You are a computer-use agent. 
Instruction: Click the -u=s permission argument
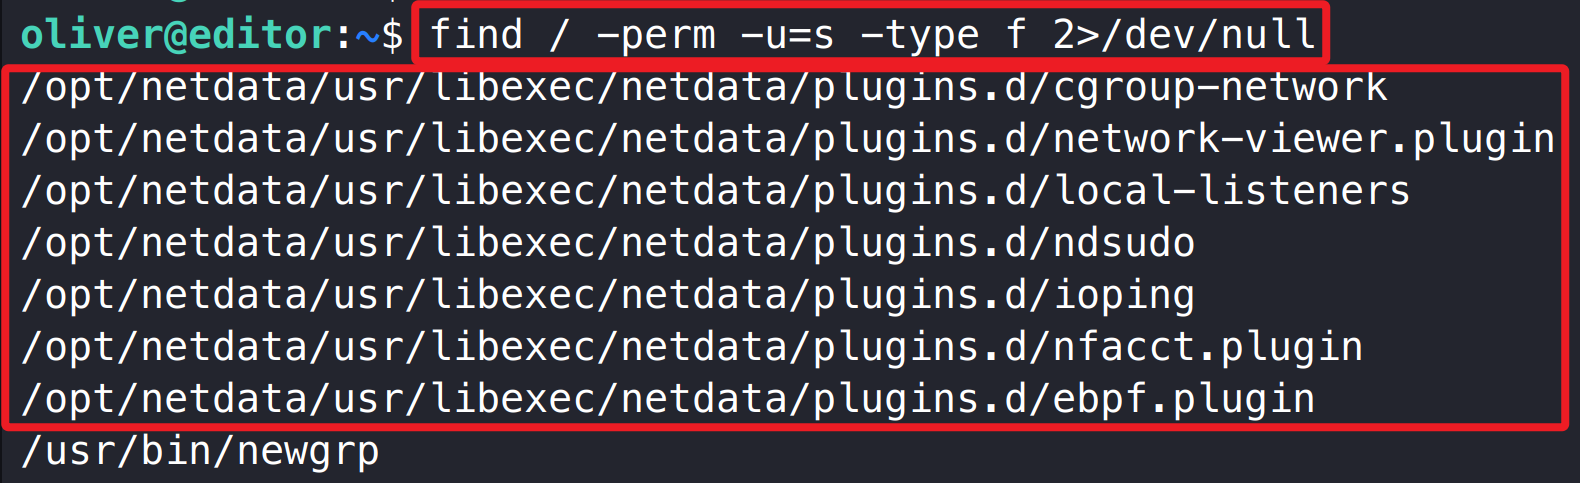point(788,35)
